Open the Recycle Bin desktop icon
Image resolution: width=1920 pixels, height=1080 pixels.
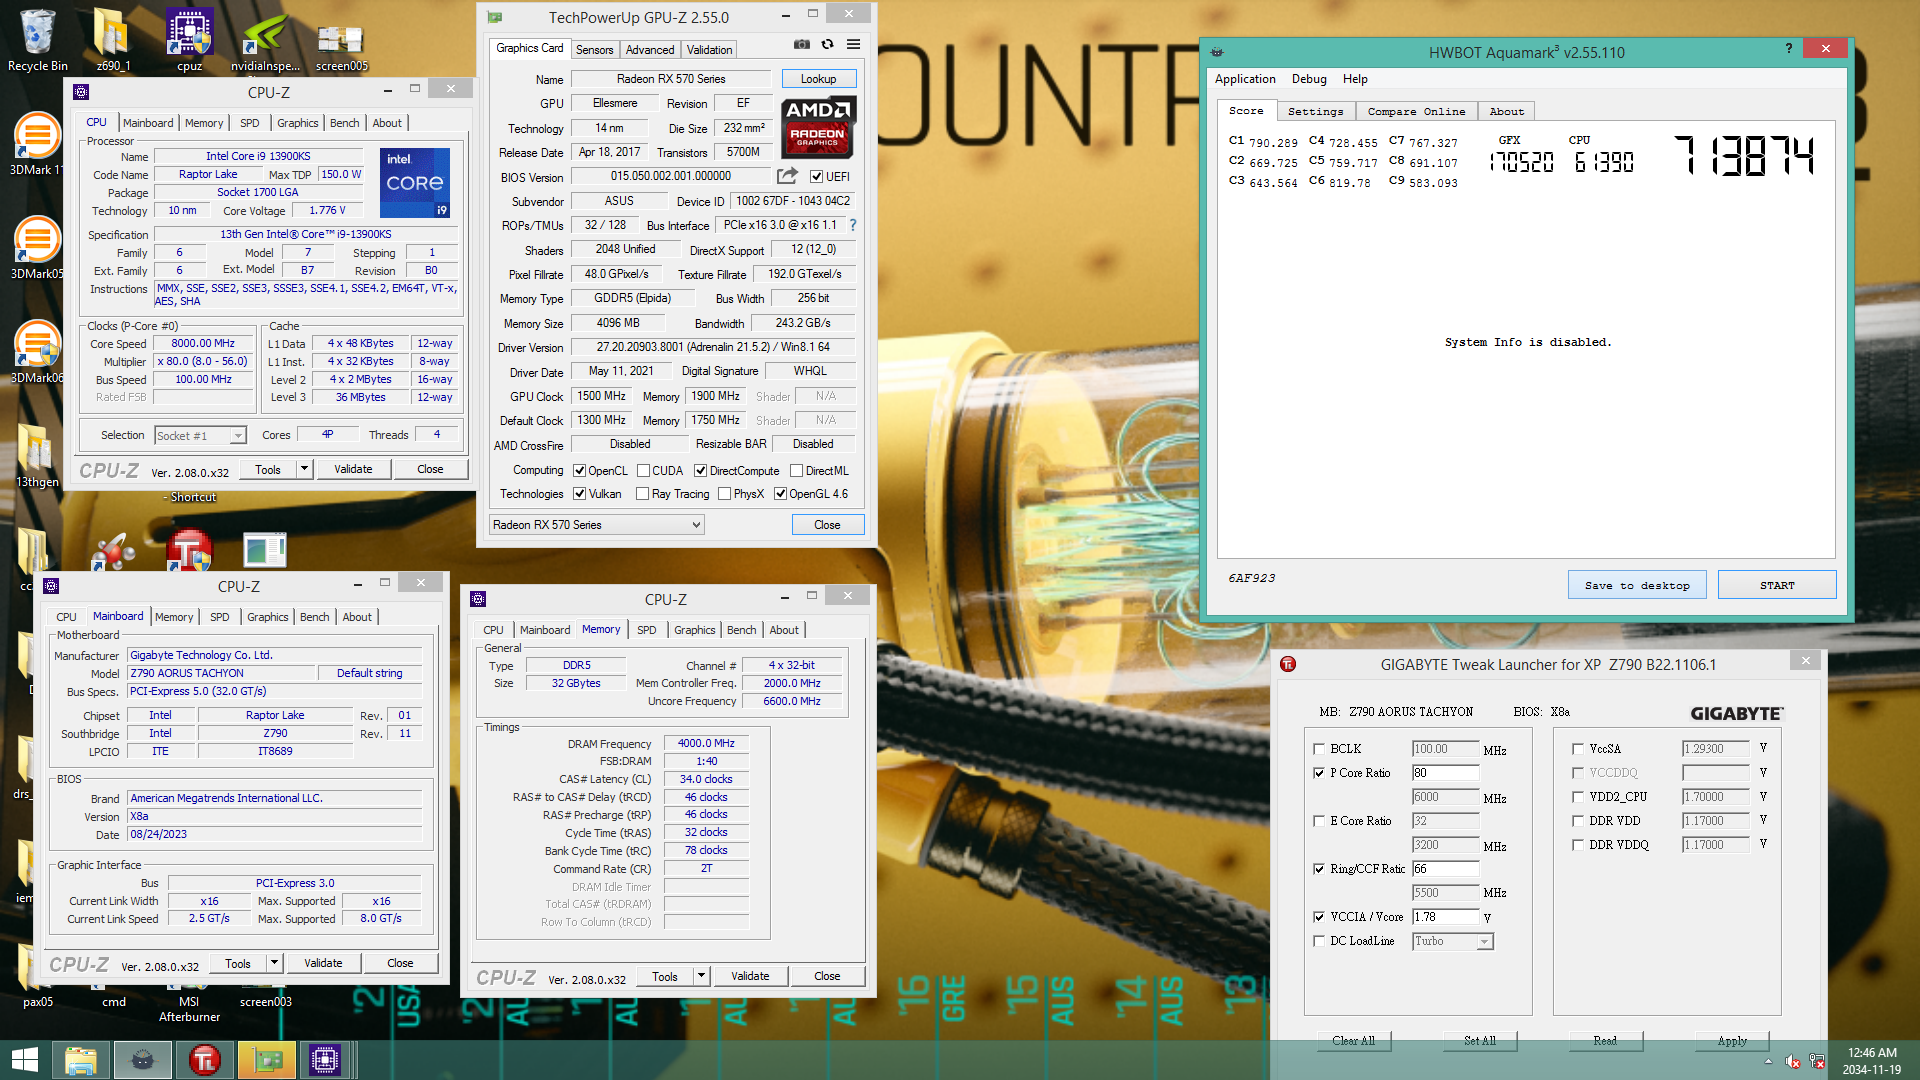coord(37,38)
